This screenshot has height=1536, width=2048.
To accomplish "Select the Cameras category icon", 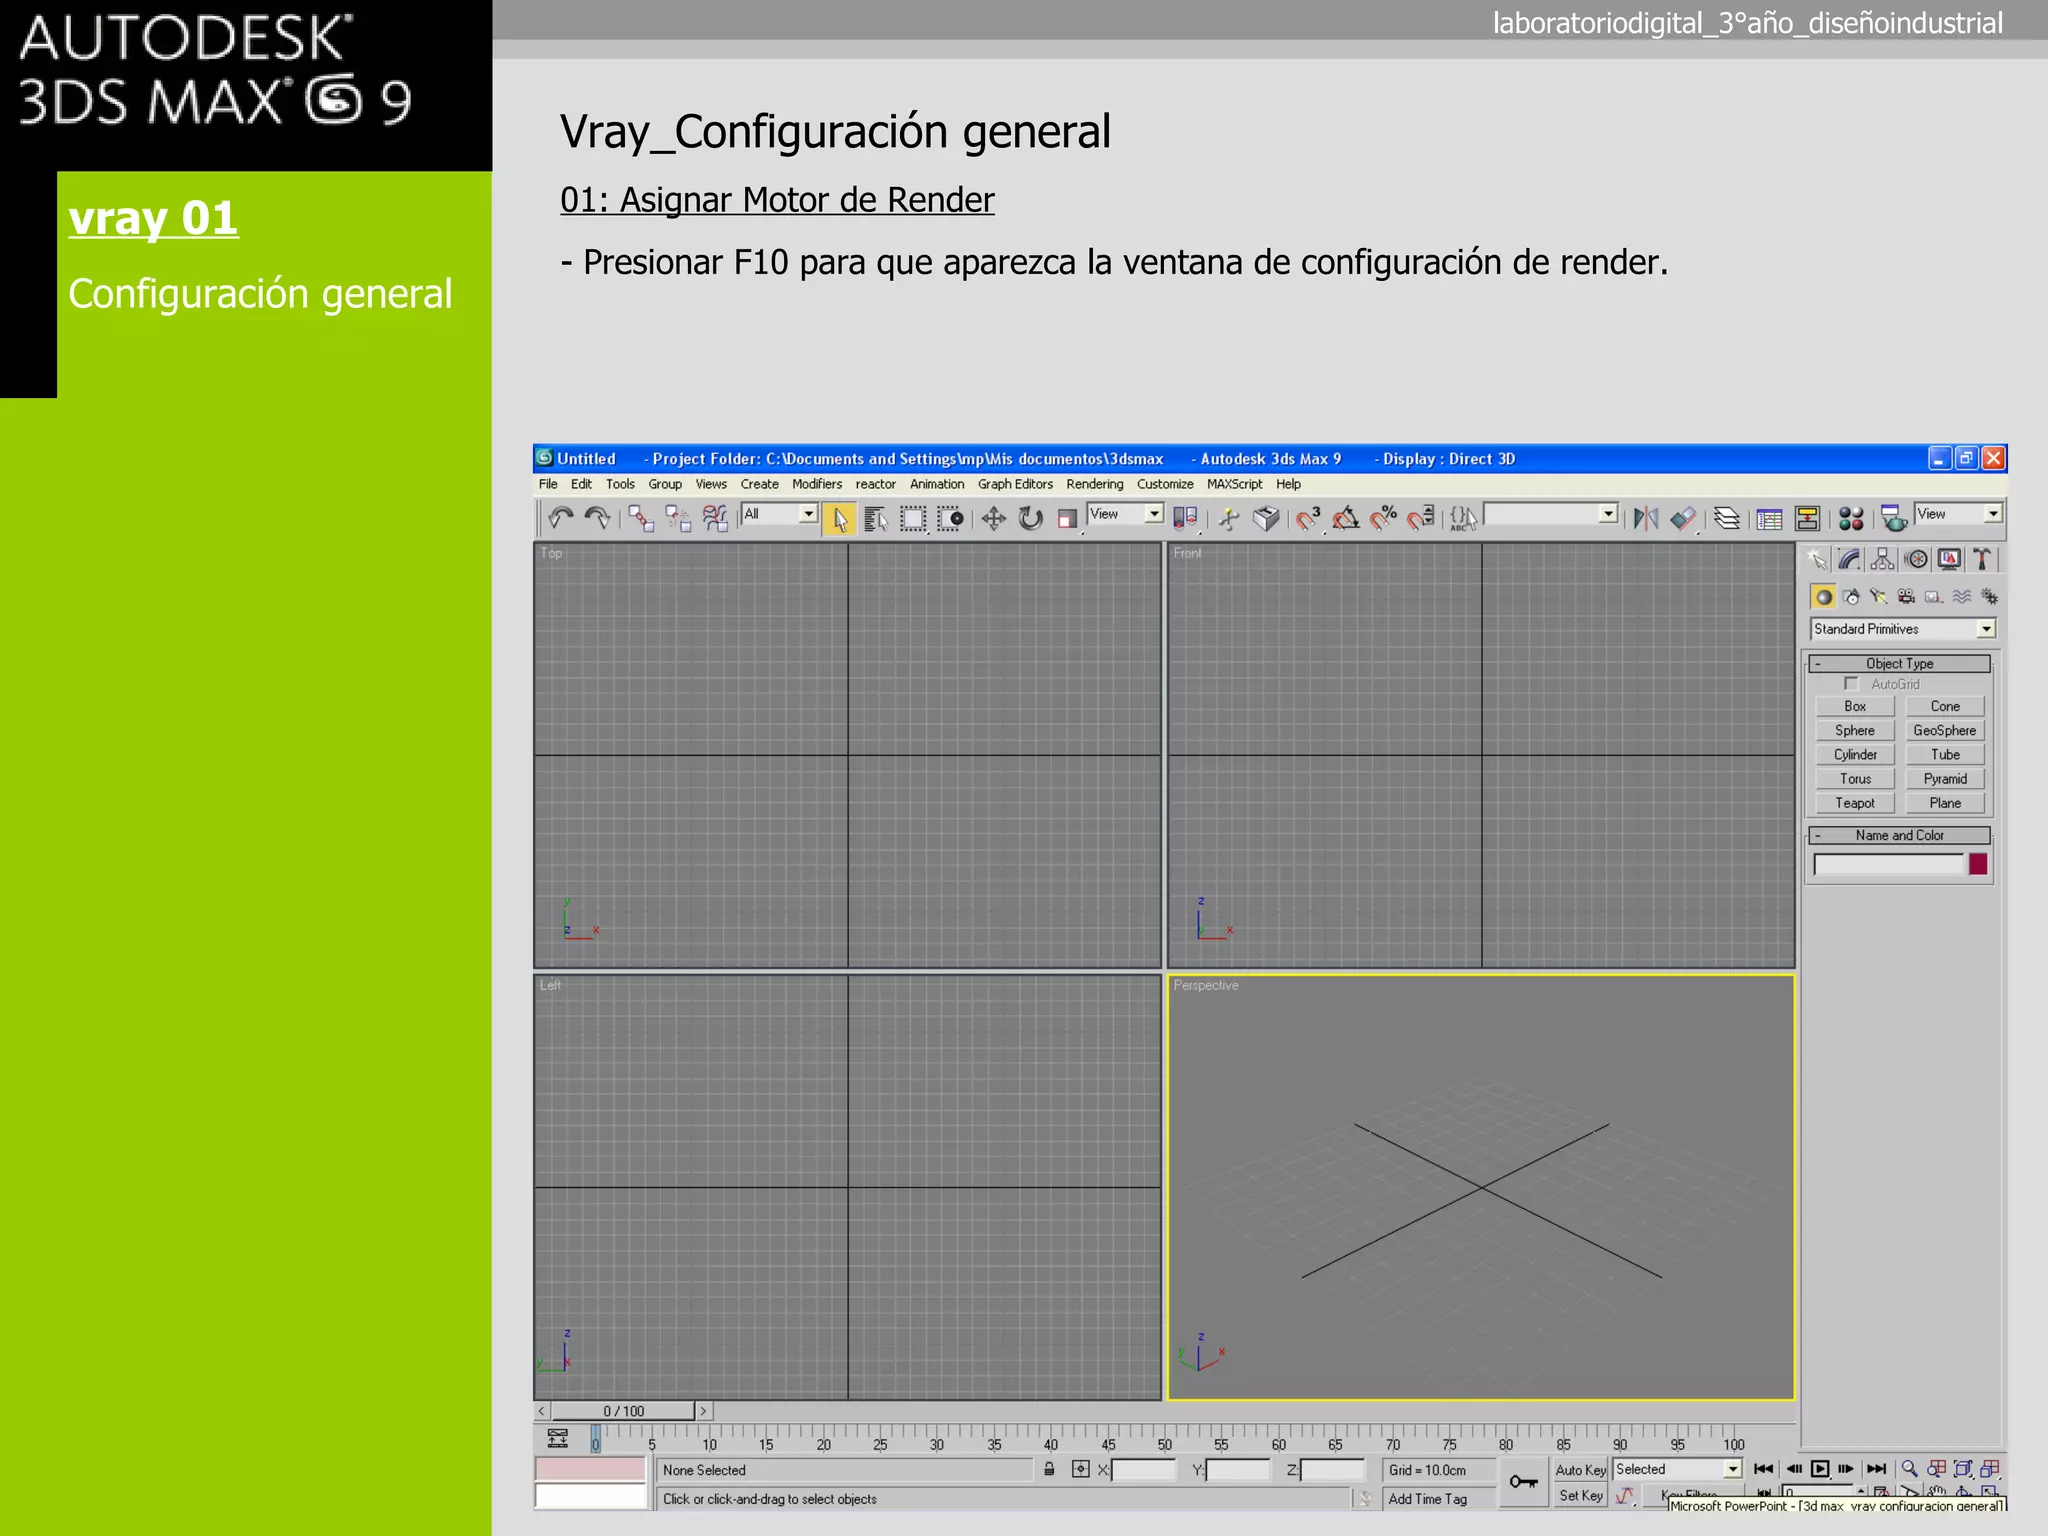I will [x=1906, y=597].
